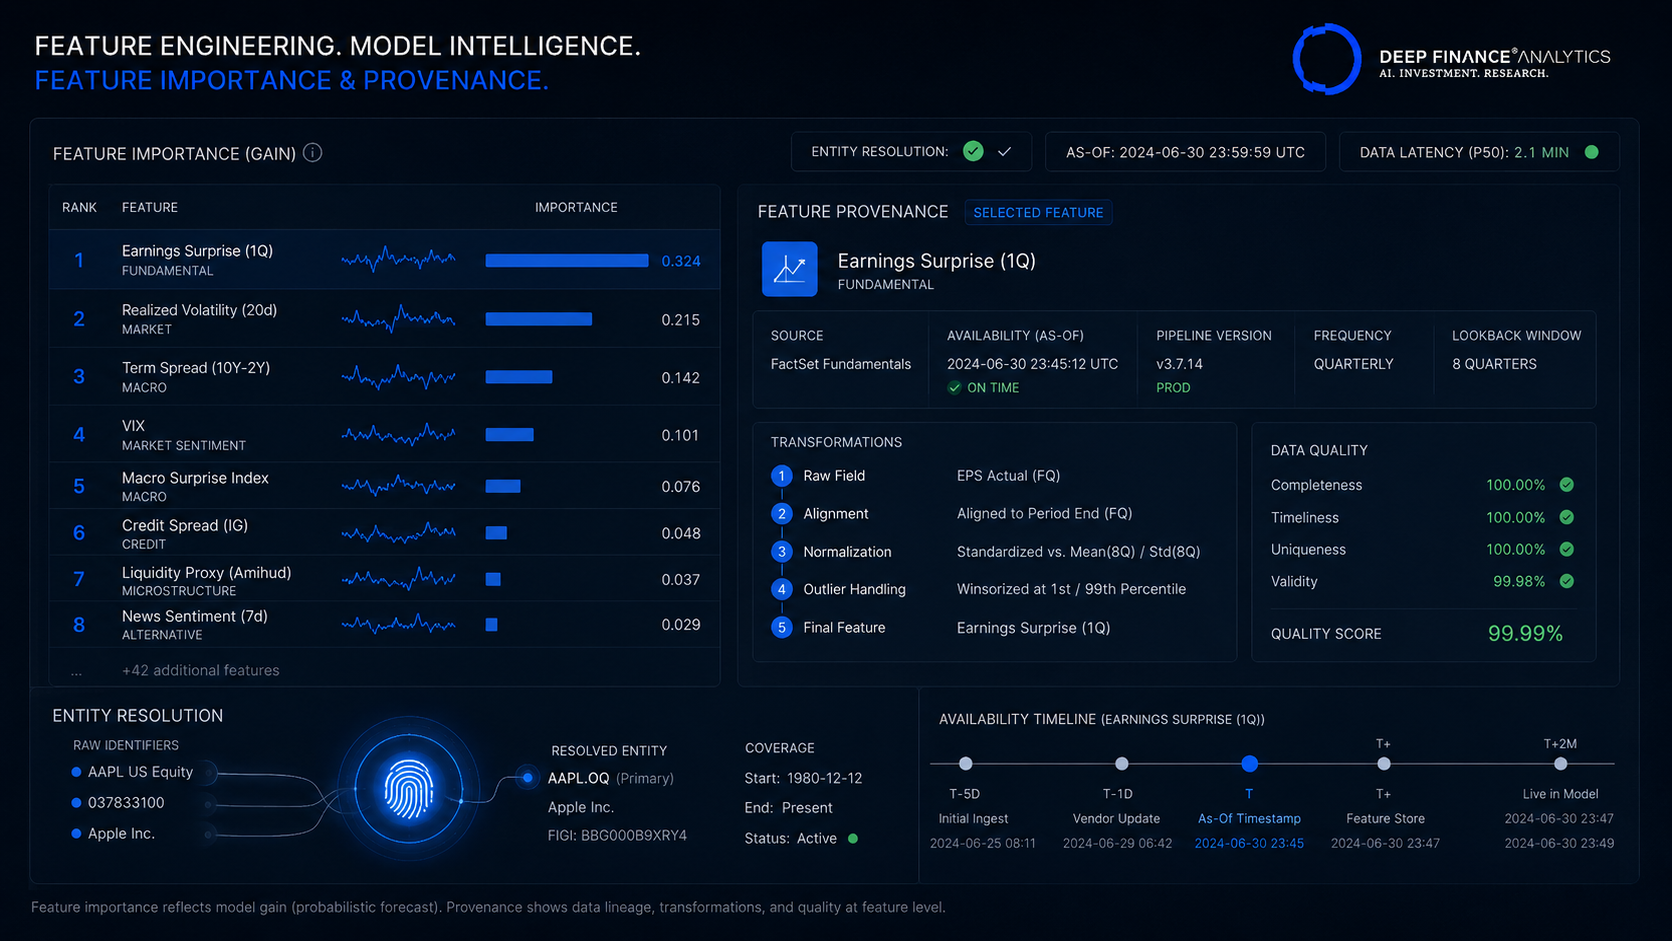Click the AS-OF timestamp box
This screenshot has width=1672, height=941.
[x=1185, y=152]
